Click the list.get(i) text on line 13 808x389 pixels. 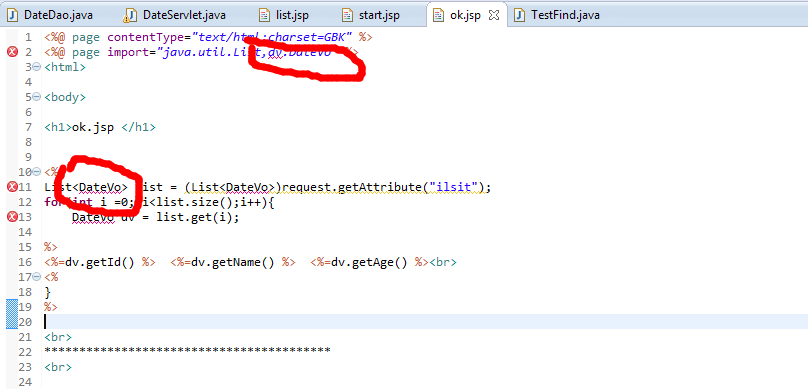[x=195, y=217]
